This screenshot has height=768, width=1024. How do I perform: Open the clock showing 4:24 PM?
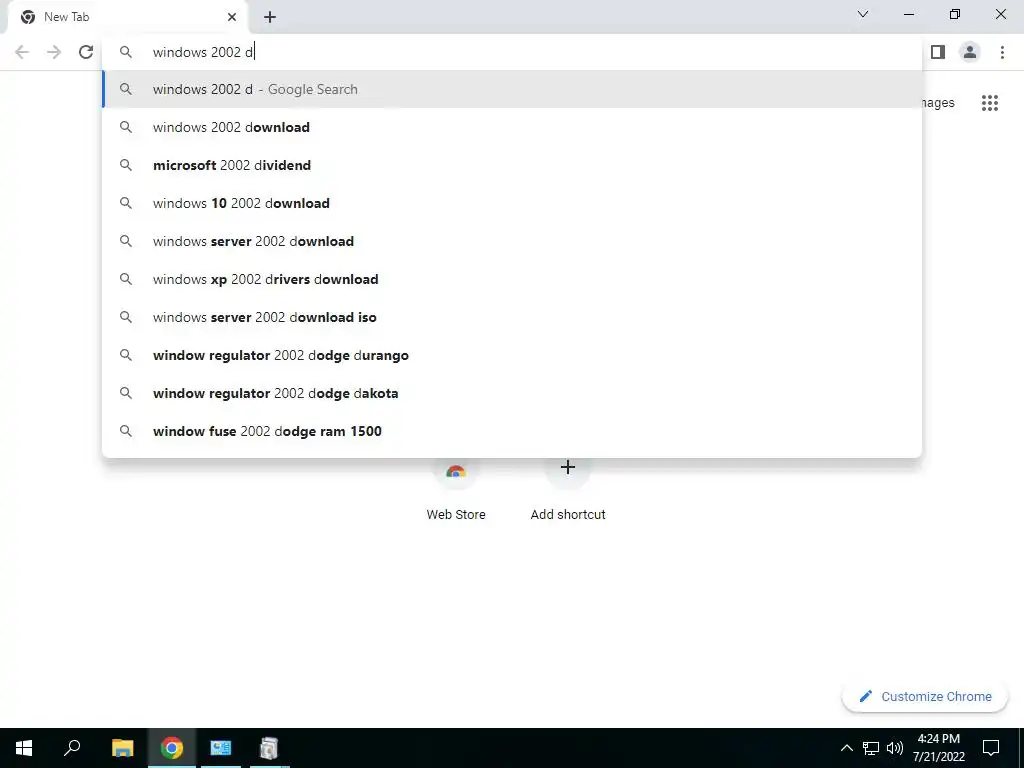point(938,748)
